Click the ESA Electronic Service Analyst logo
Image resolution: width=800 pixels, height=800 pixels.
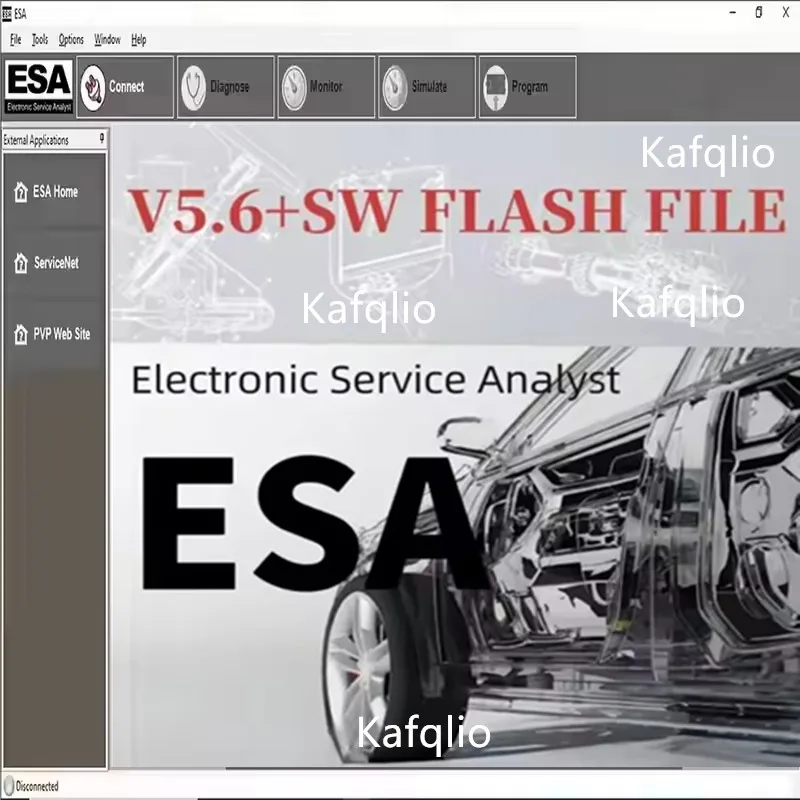pos(39,87)
